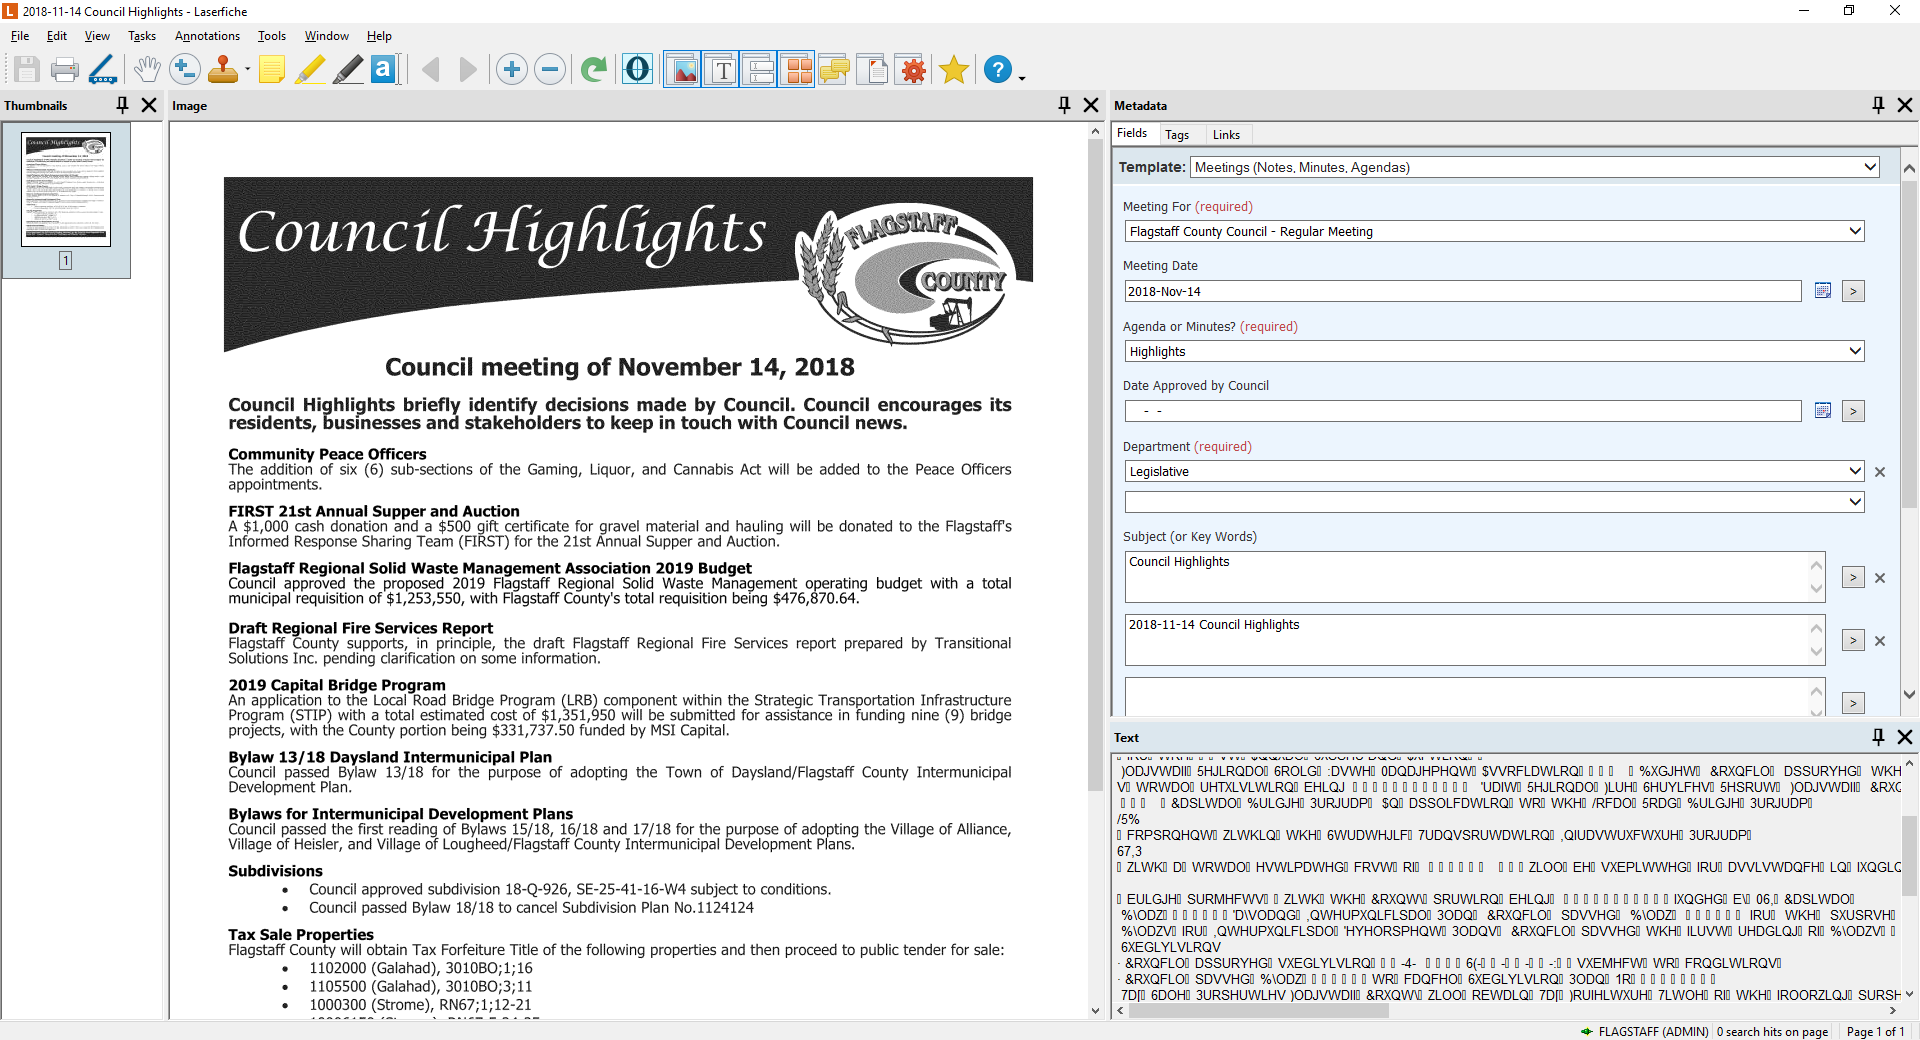Screen dimensions: 1920x1040
Task: Close the Image panel
Action: [1091, 105]
